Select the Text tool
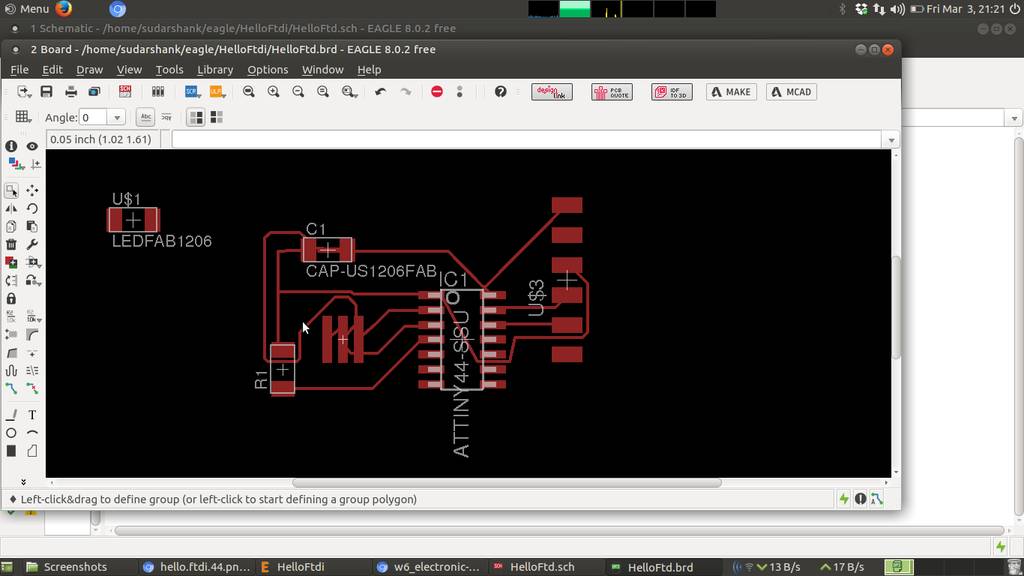Viewport: 1024px width, 576px height. 32,415
